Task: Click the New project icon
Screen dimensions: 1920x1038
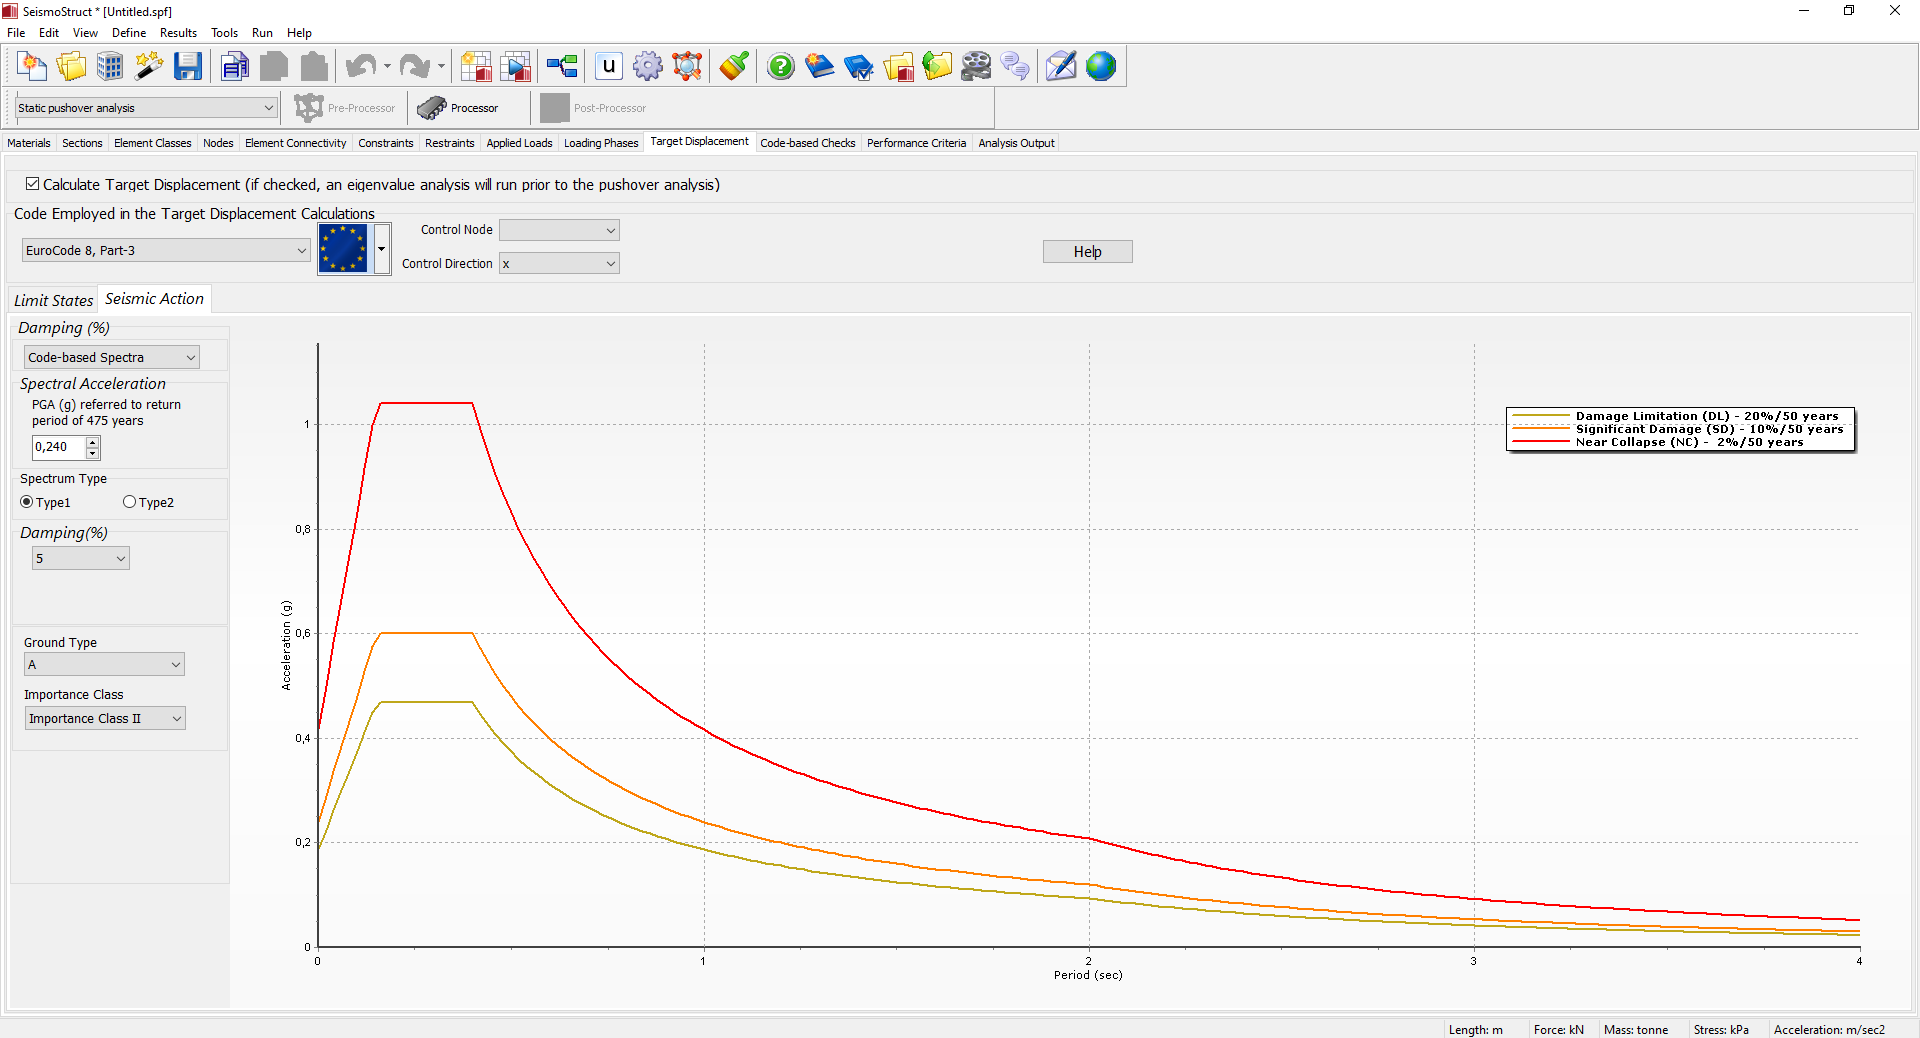Action: pyautogui.click(x=32, y=67)
